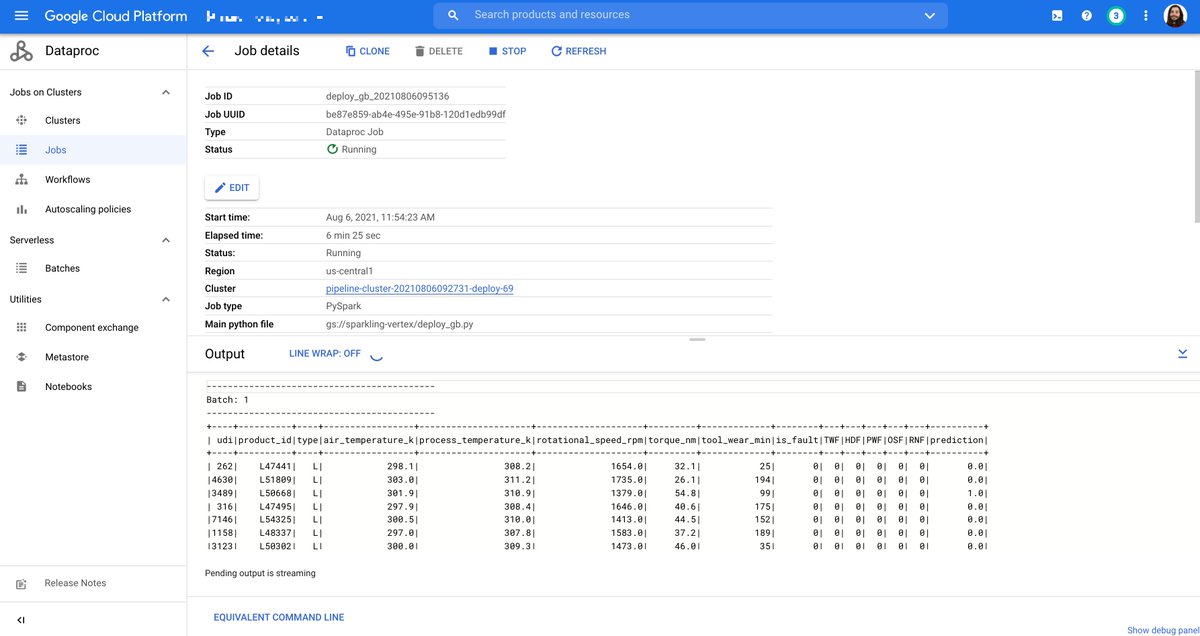The height and width of the screenshot is (636, 1200).
Task: Click the page vertical scrollbar
Action: coord(1196,148)
